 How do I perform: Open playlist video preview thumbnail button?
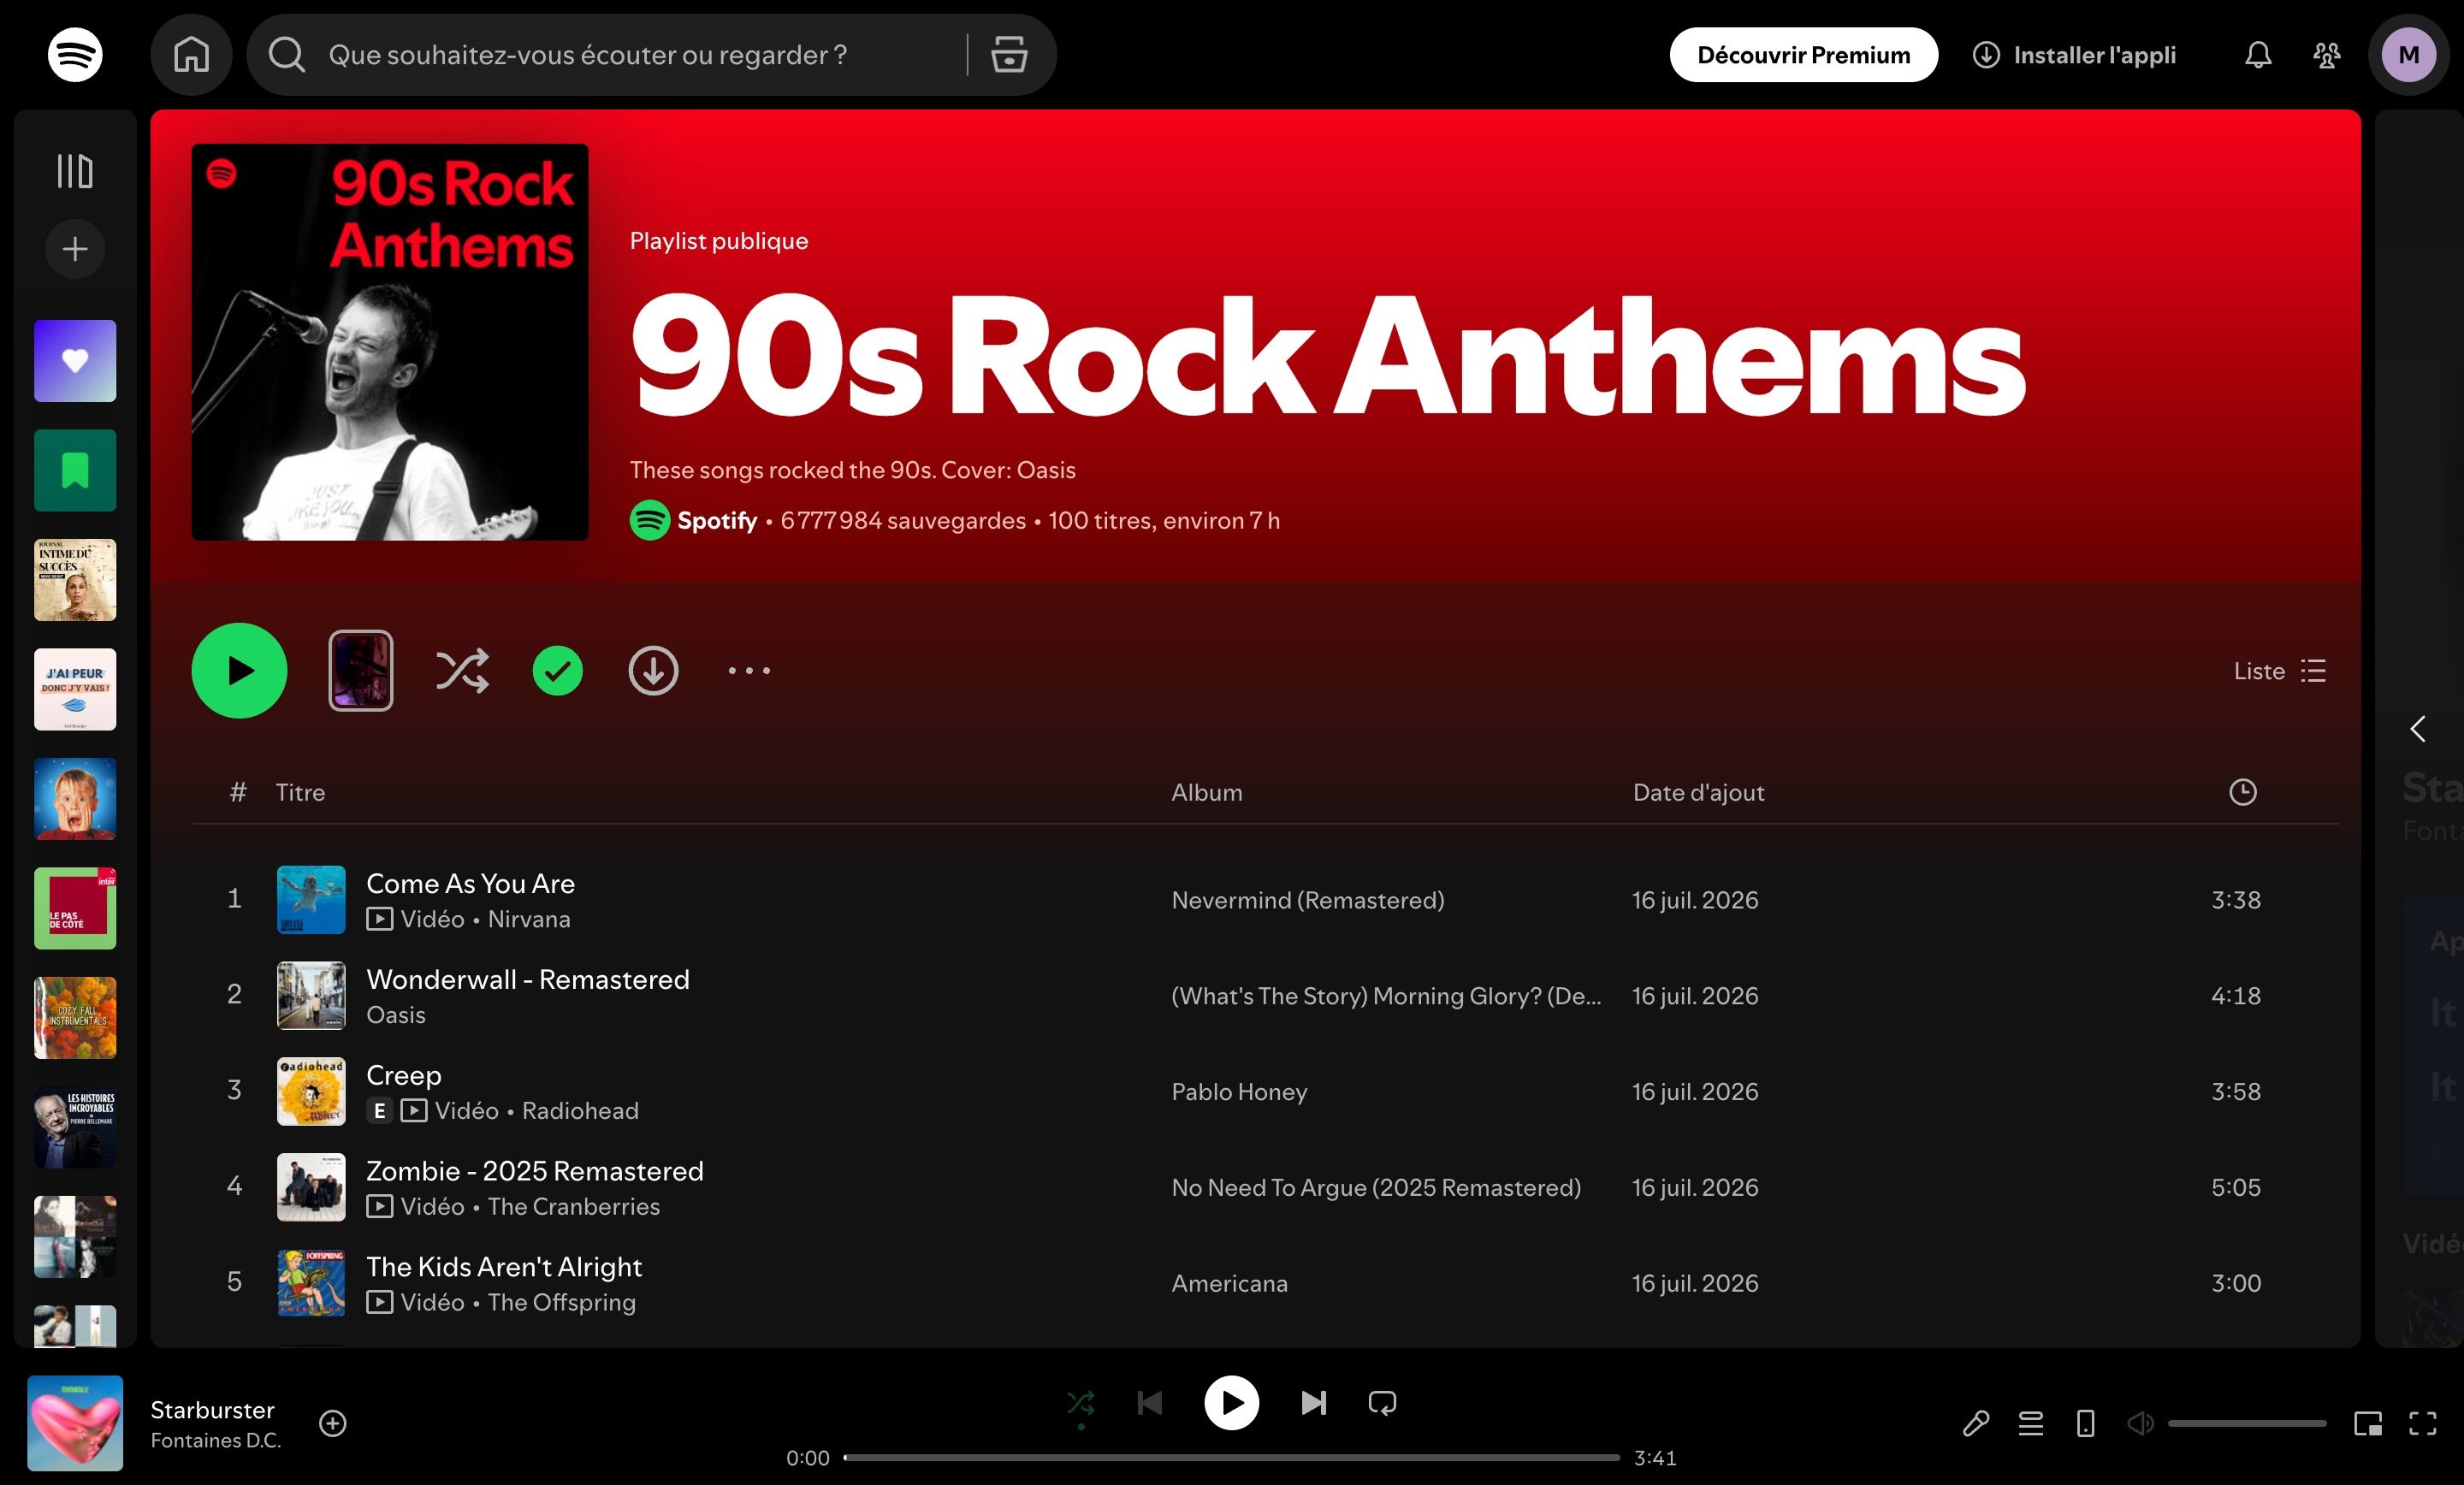click(x=361, y=671)
